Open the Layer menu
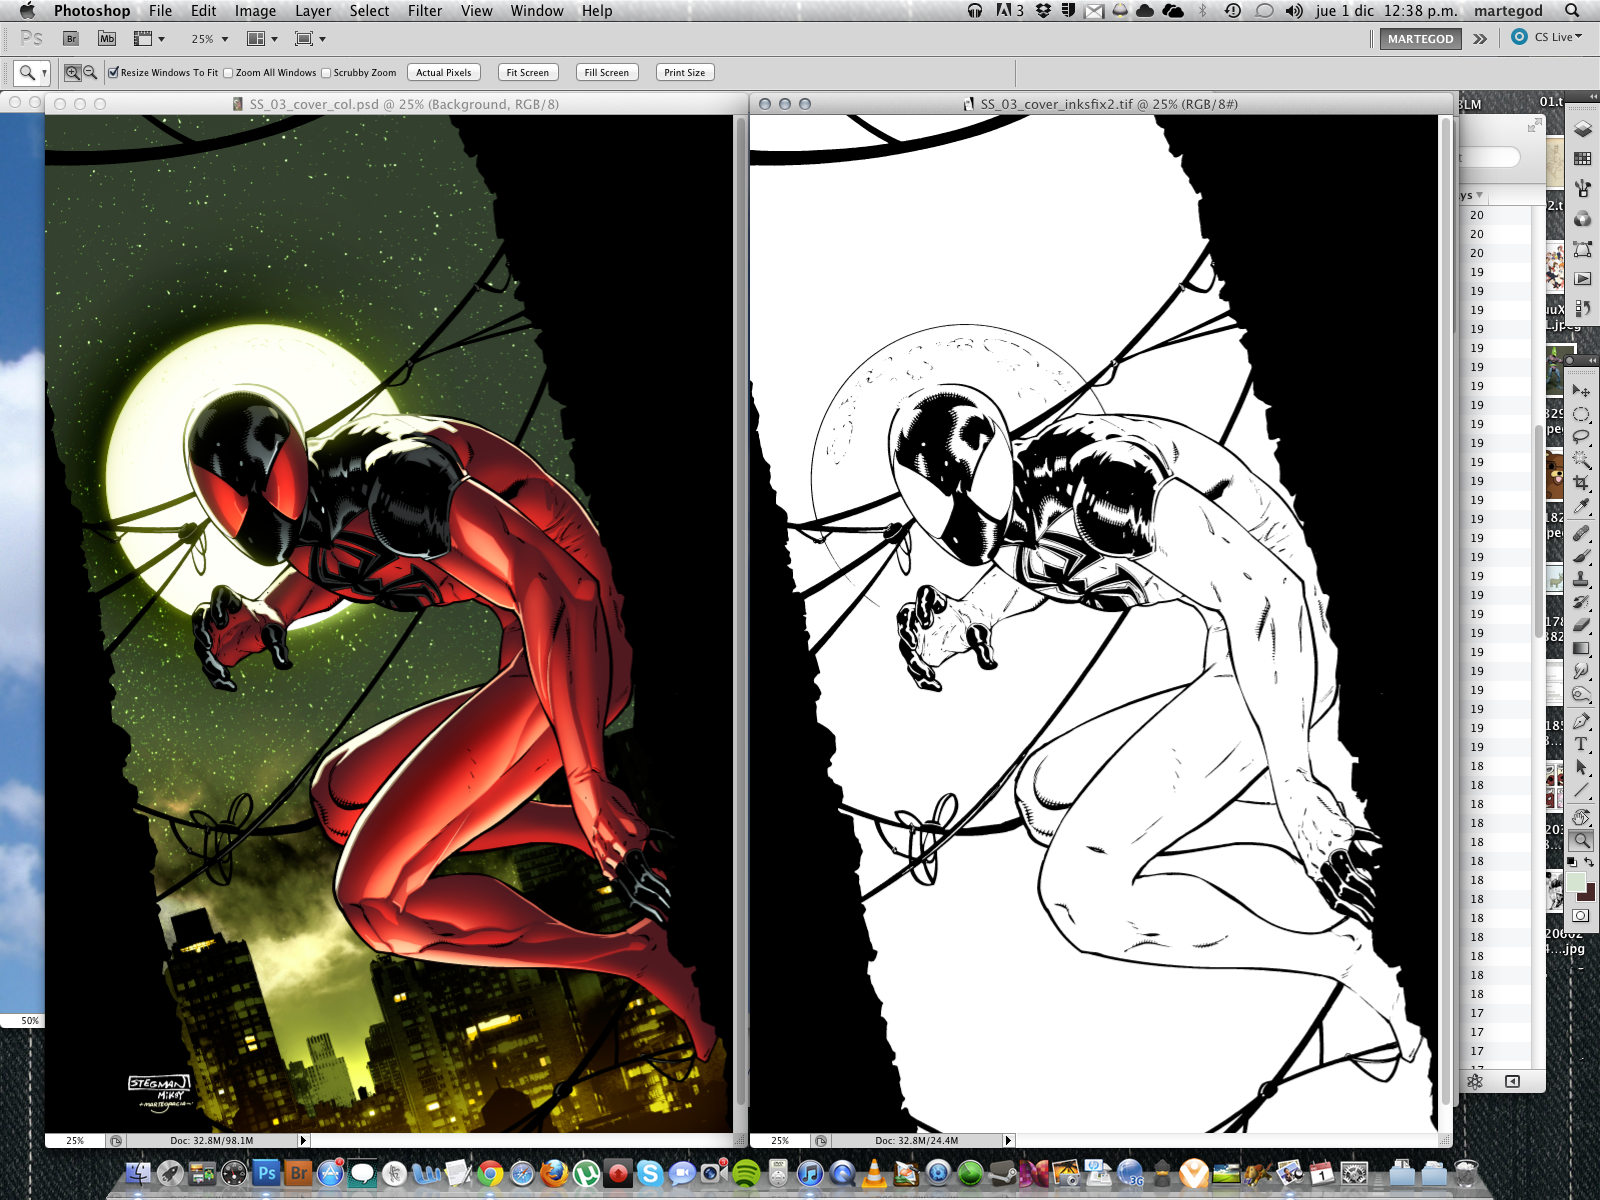This screenshot has height=1200, width=1600. [313, 11]
